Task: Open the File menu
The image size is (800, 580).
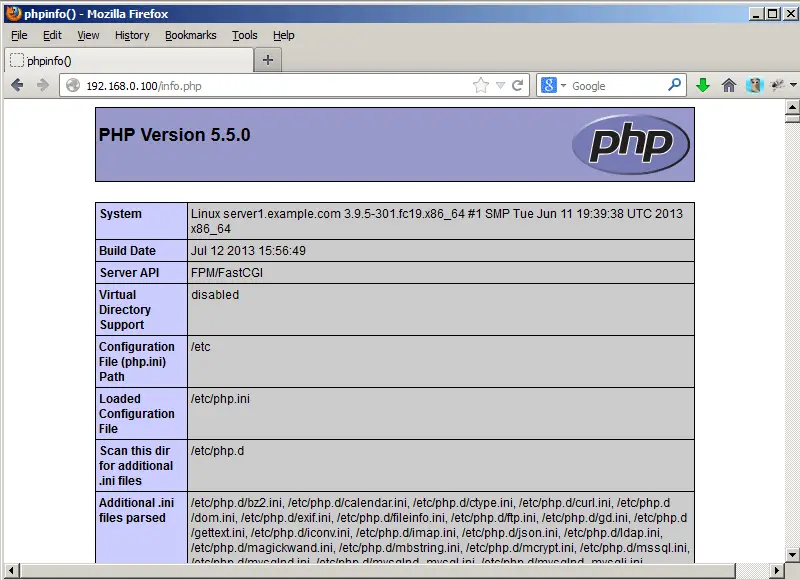Action: point(19,35)
